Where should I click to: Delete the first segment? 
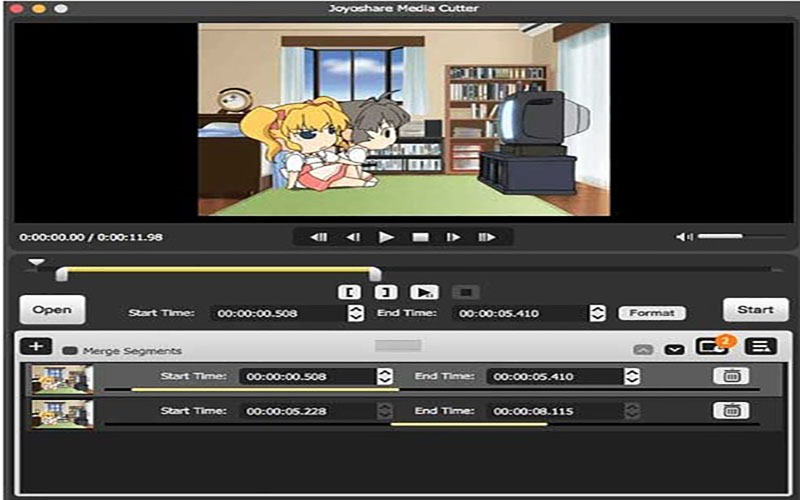coord(731,376)
